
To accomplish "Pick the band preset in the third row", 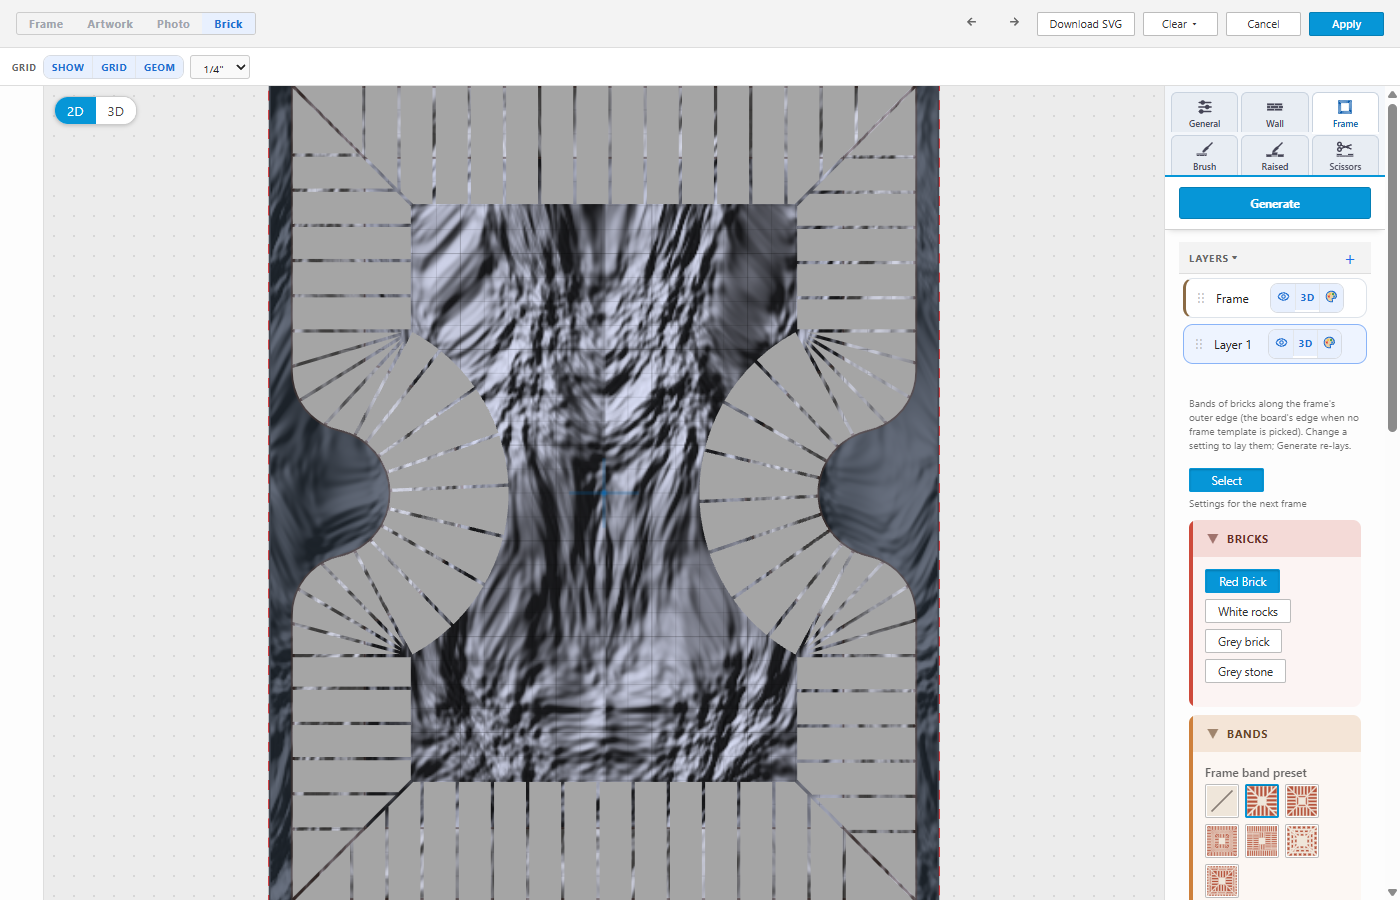I will coord(1222,881).
